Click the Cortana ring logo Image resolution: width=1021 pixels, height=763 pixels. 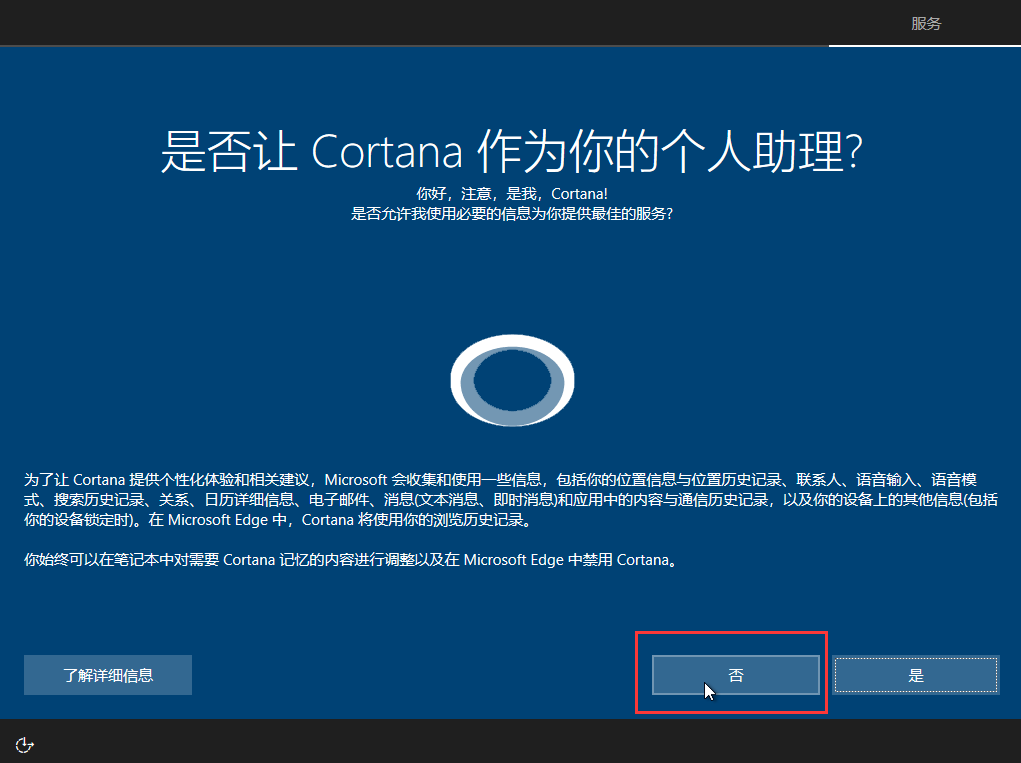pos(512,380)
